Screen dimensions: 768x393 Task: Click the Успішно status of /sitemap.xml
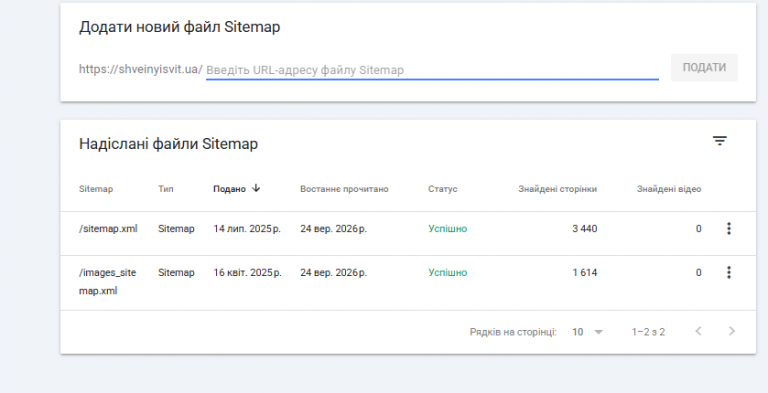pyautogui.click(x=448, y=229)
